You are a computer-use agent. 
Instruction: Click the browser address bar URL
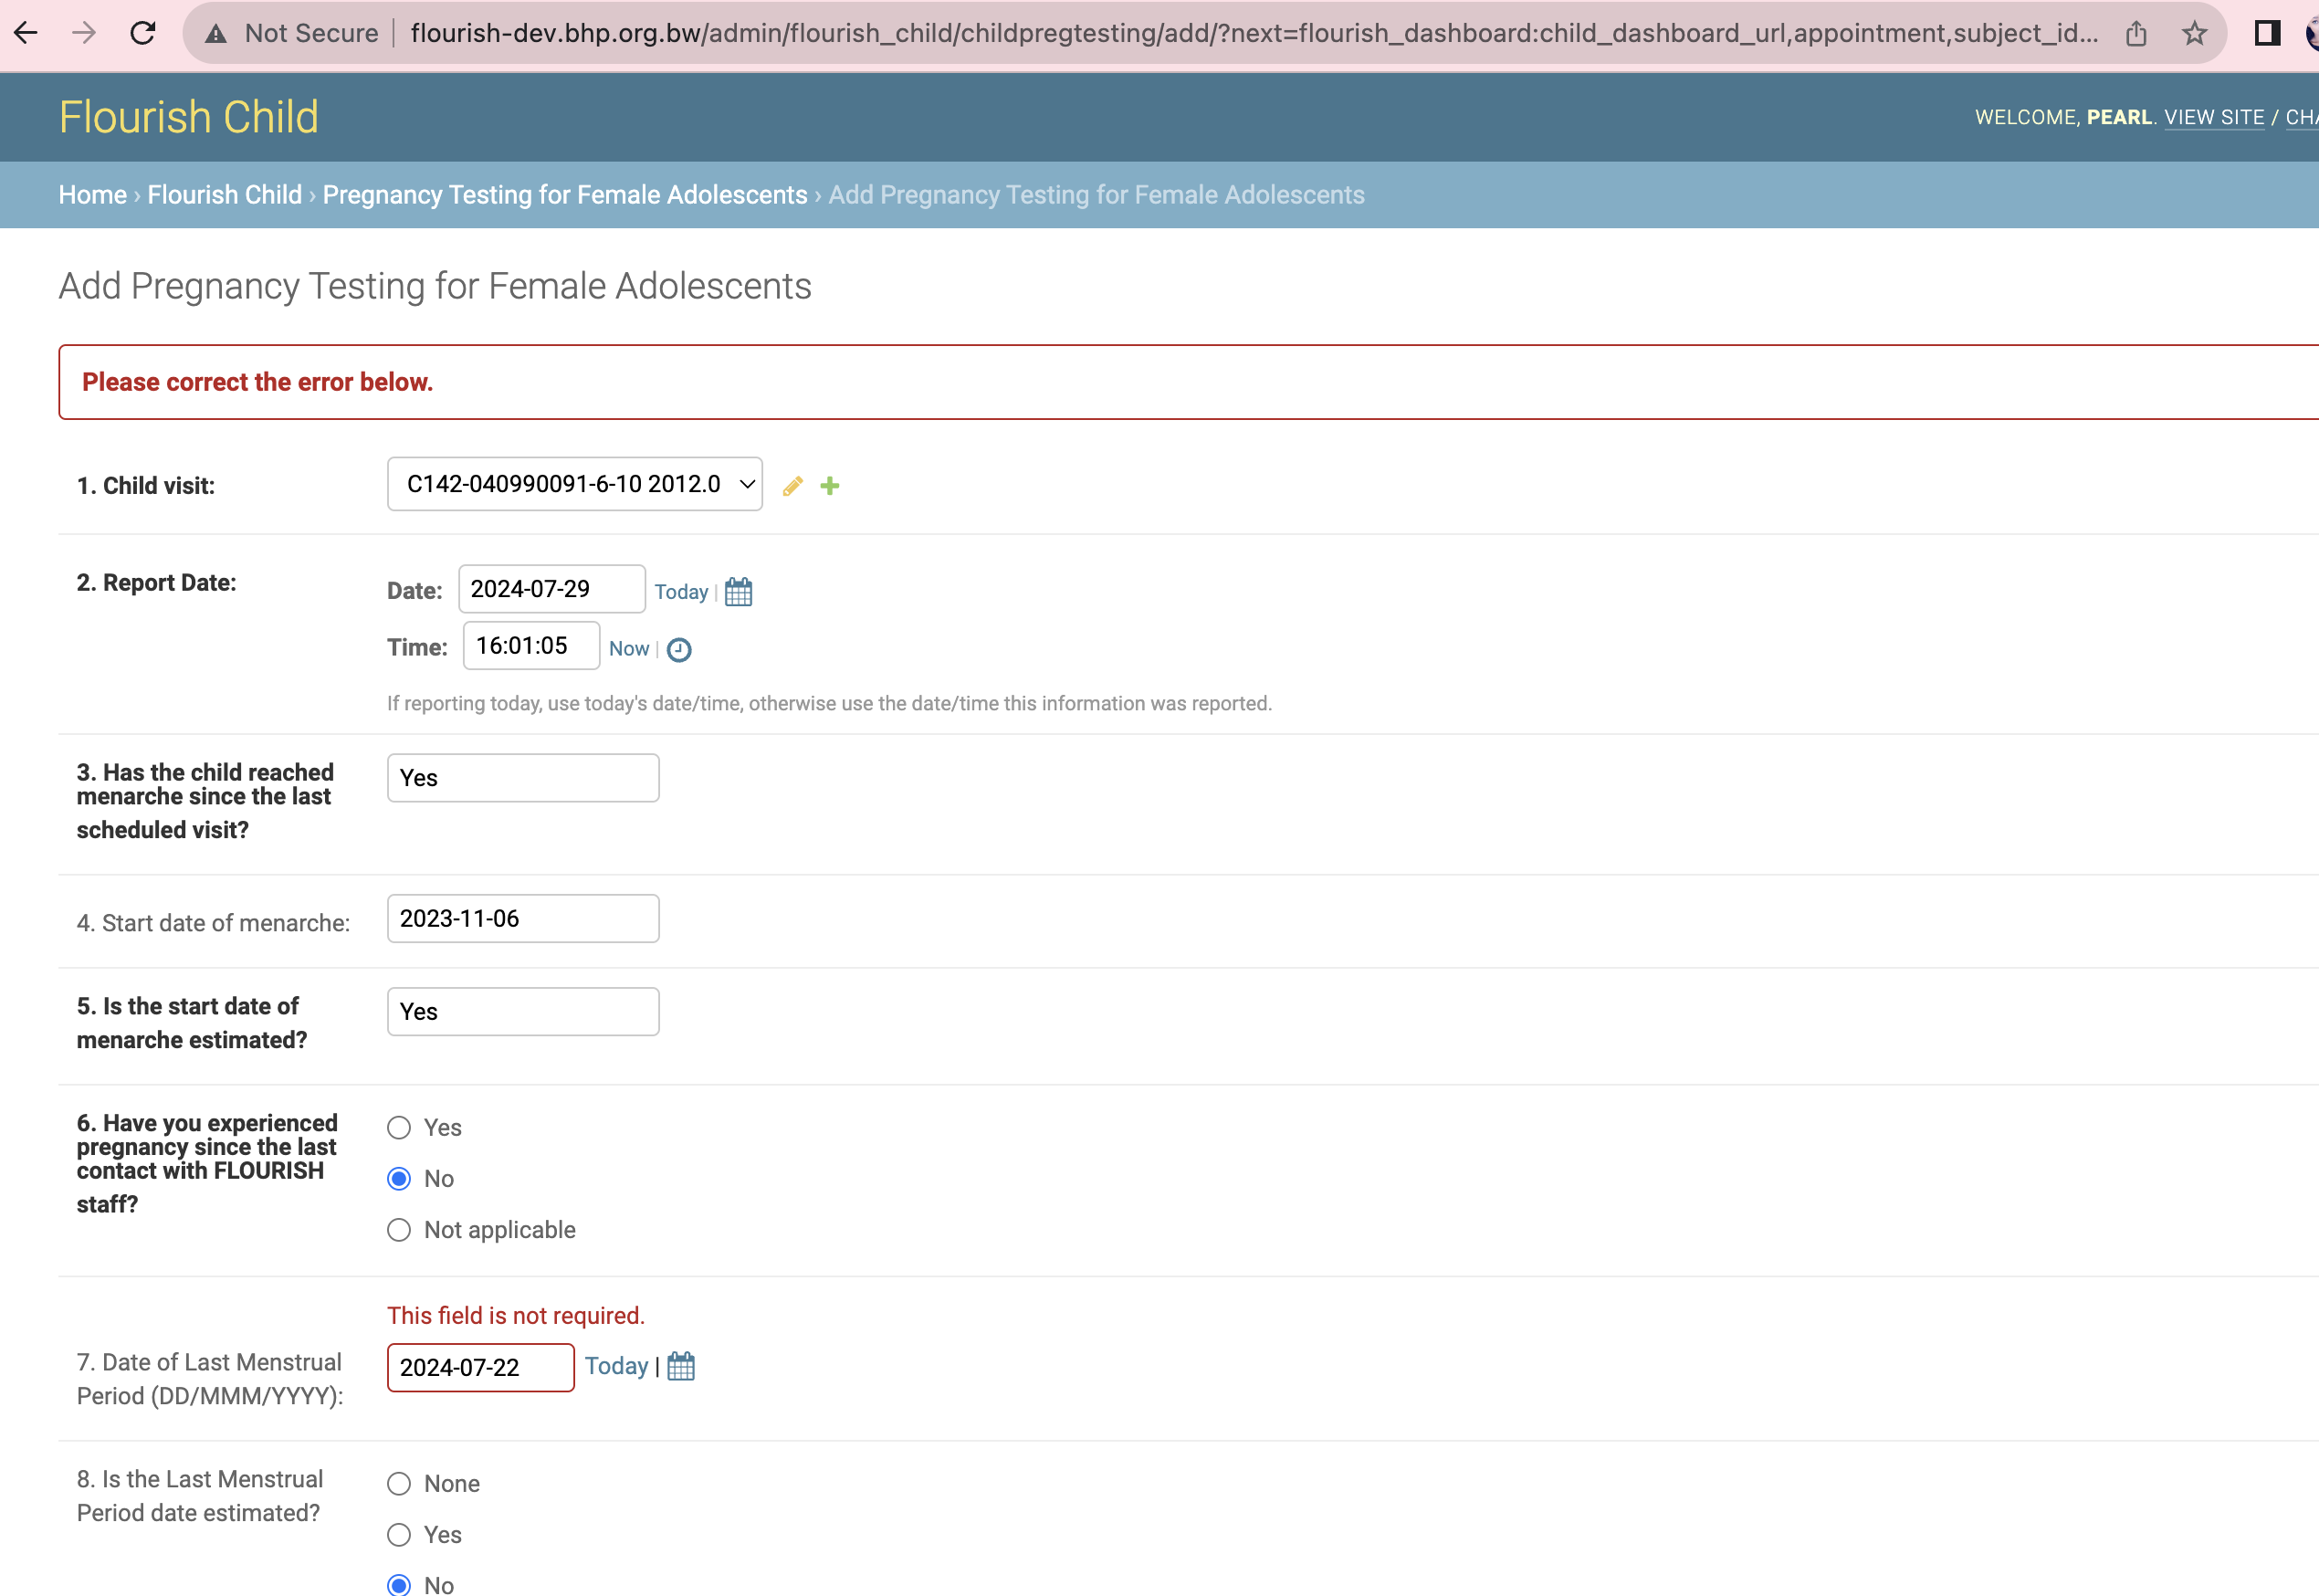point(1254,33)
